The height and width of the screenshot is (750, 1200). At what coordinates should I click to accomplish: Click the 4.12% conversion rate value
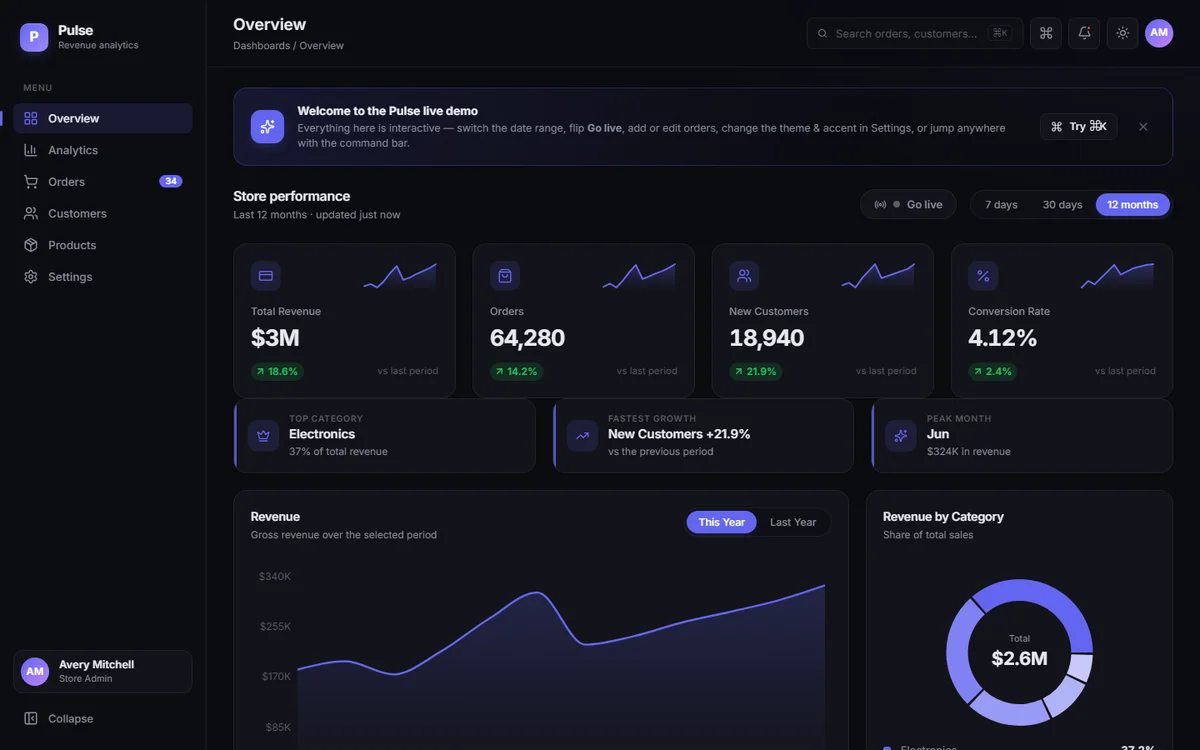[x=1002, y=338]
